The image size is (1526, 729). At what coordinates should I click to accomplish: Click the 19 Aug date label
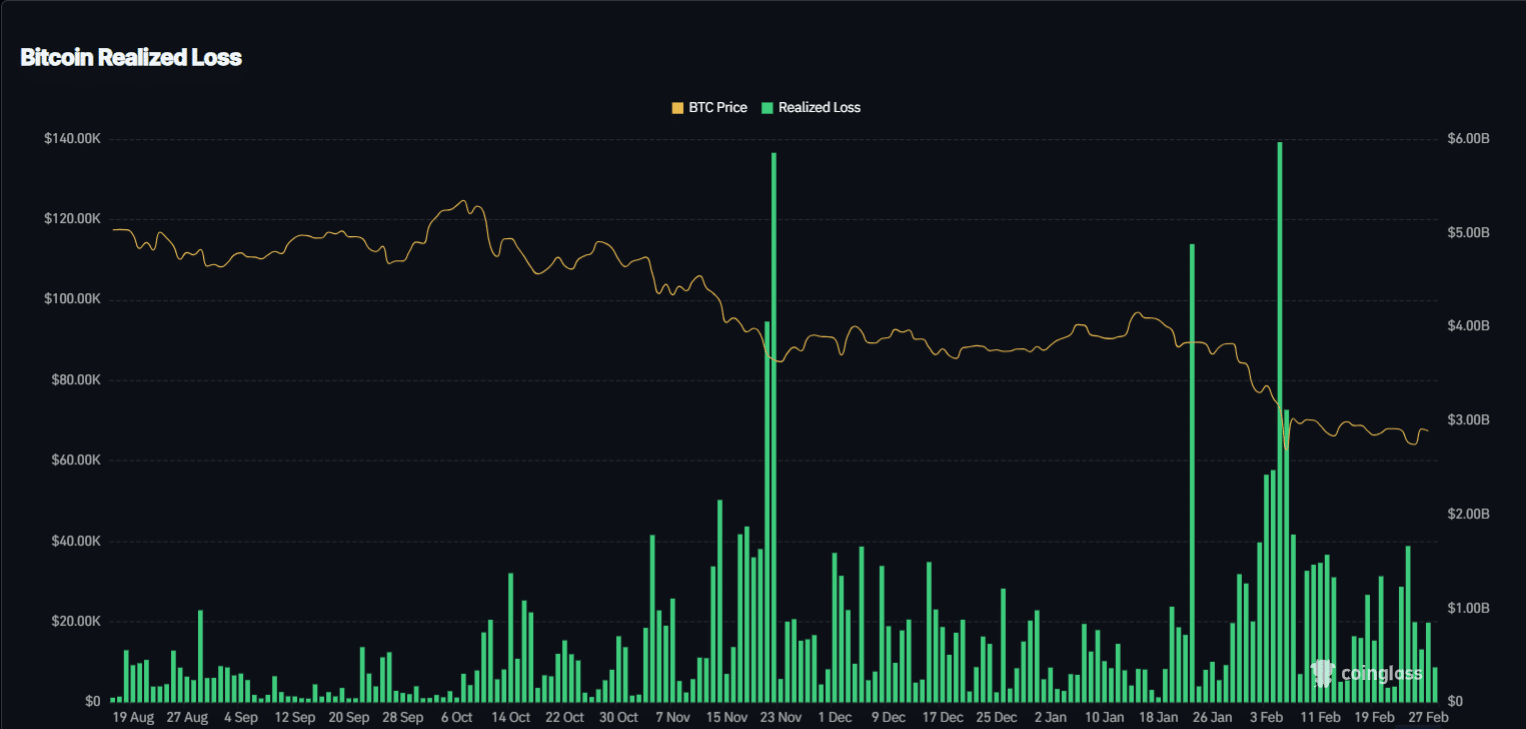click(x=133, y=717)
